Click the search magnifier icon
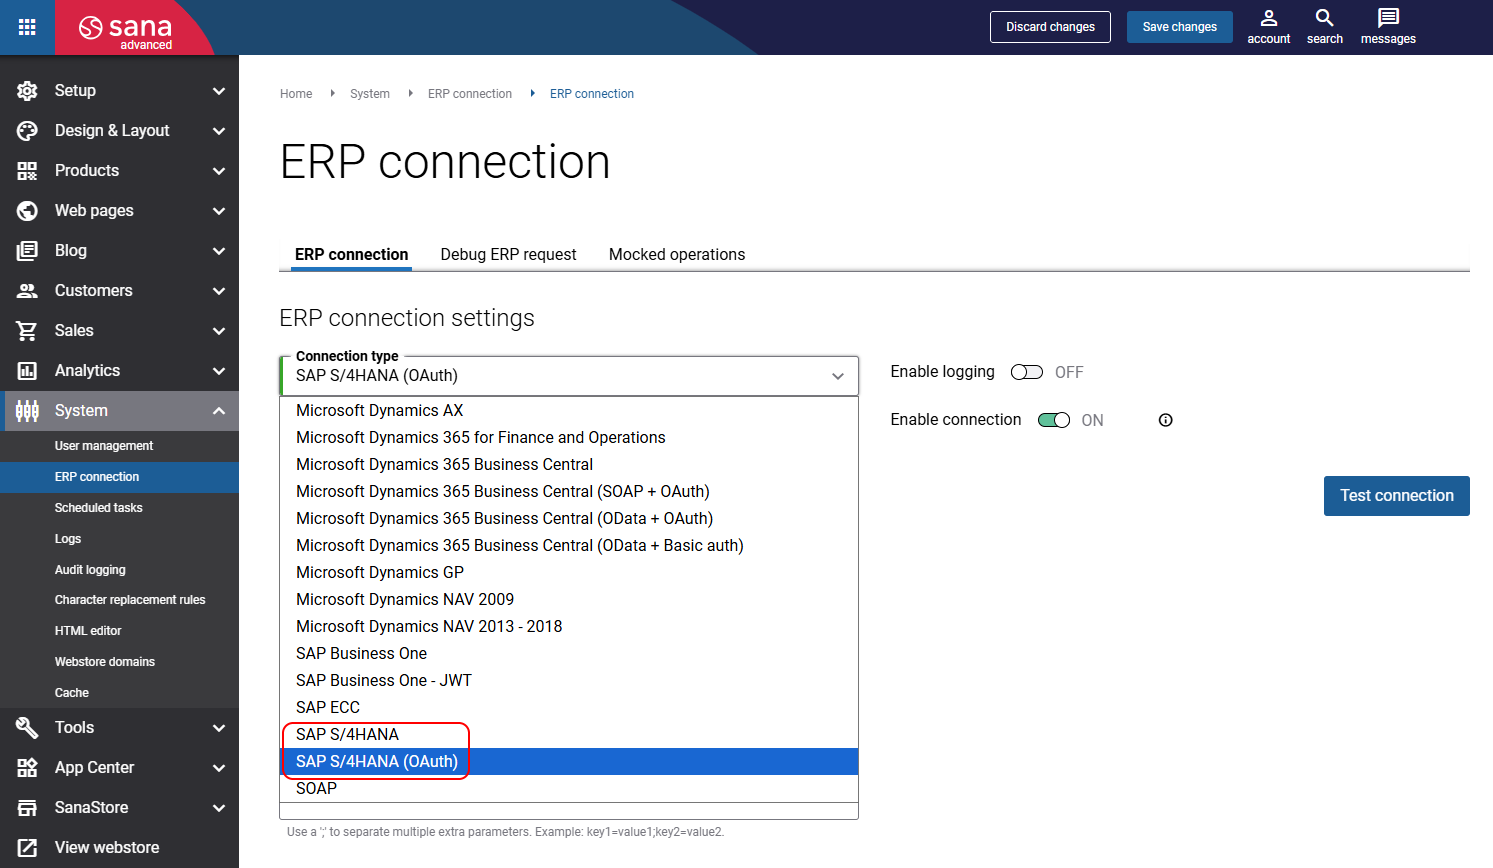The image size is (1493, 868). (1325, 18)
